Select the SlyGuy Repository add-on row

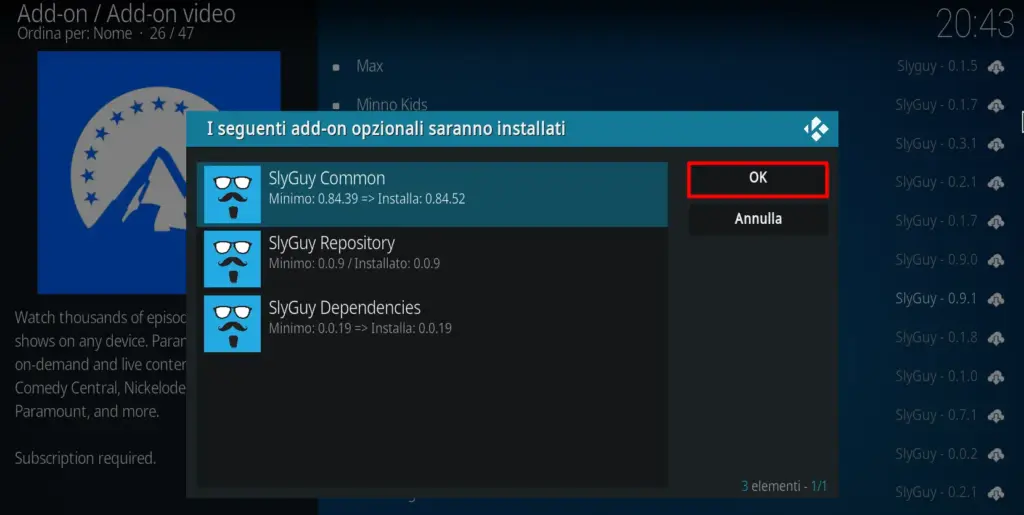click(x=432, y=259)
